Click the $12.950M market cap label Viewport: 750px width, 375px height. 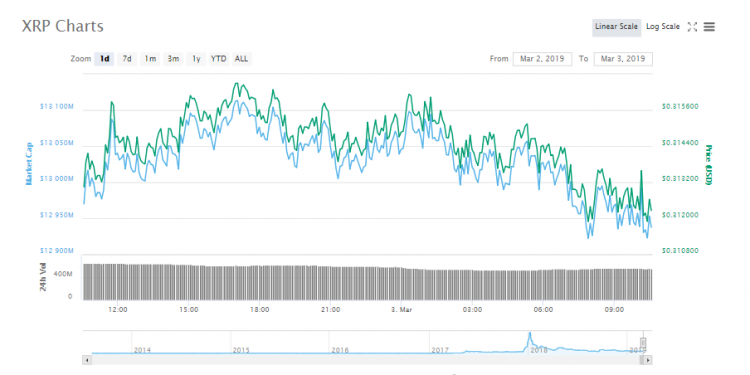pyautogui.click(x=56, y=215)
